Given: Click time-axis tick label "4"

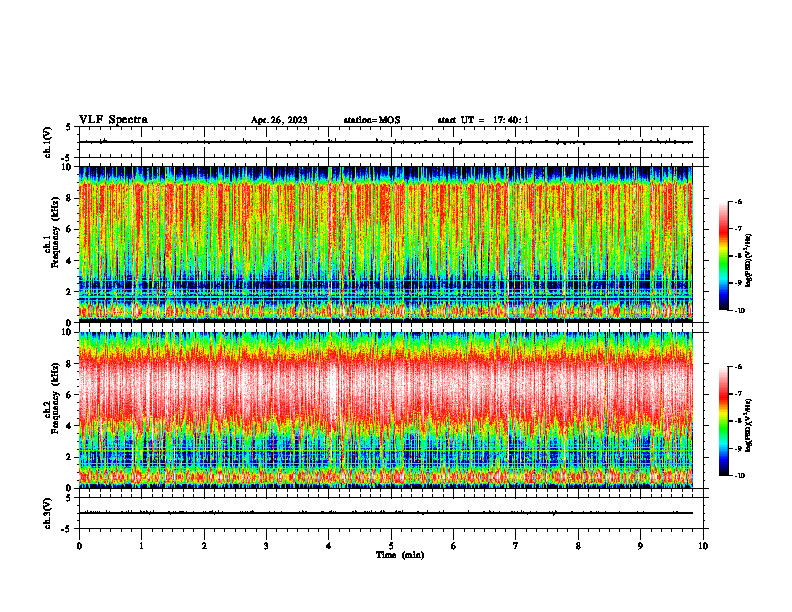Looking at the screenshot, I should 328,546.
